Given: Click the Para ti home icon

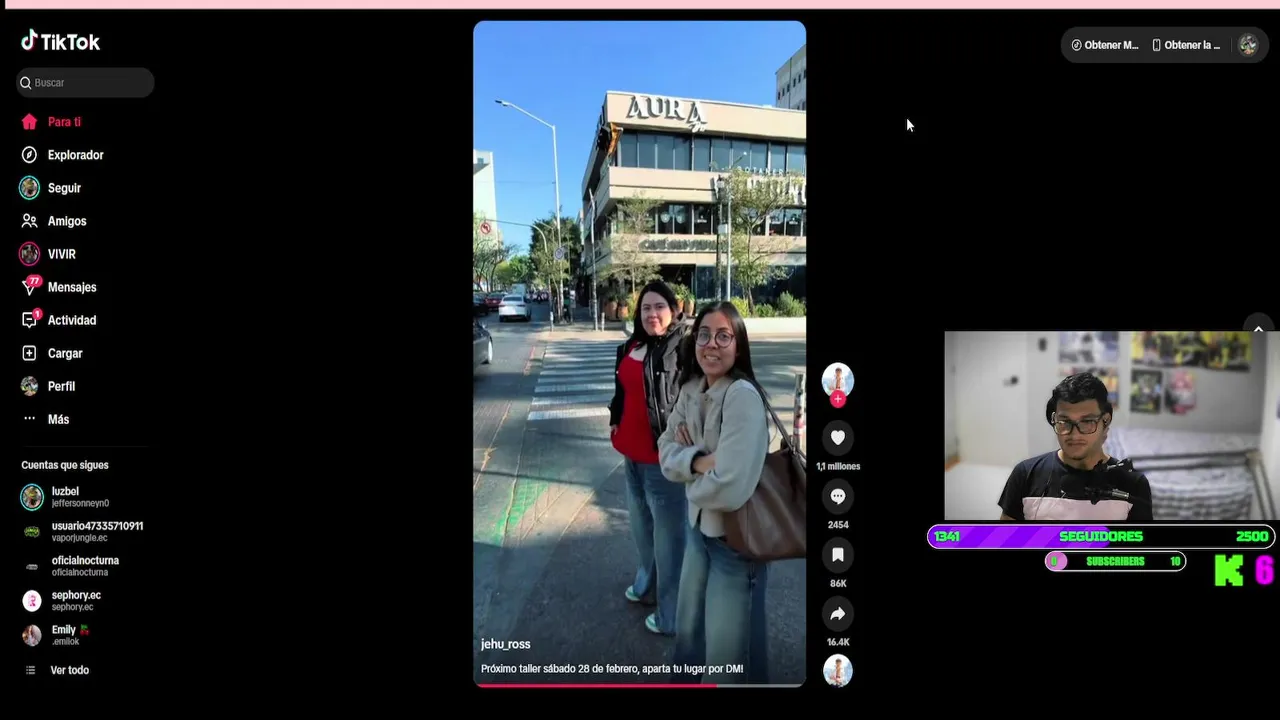Looking at the screenshot, I should [29, 122].
